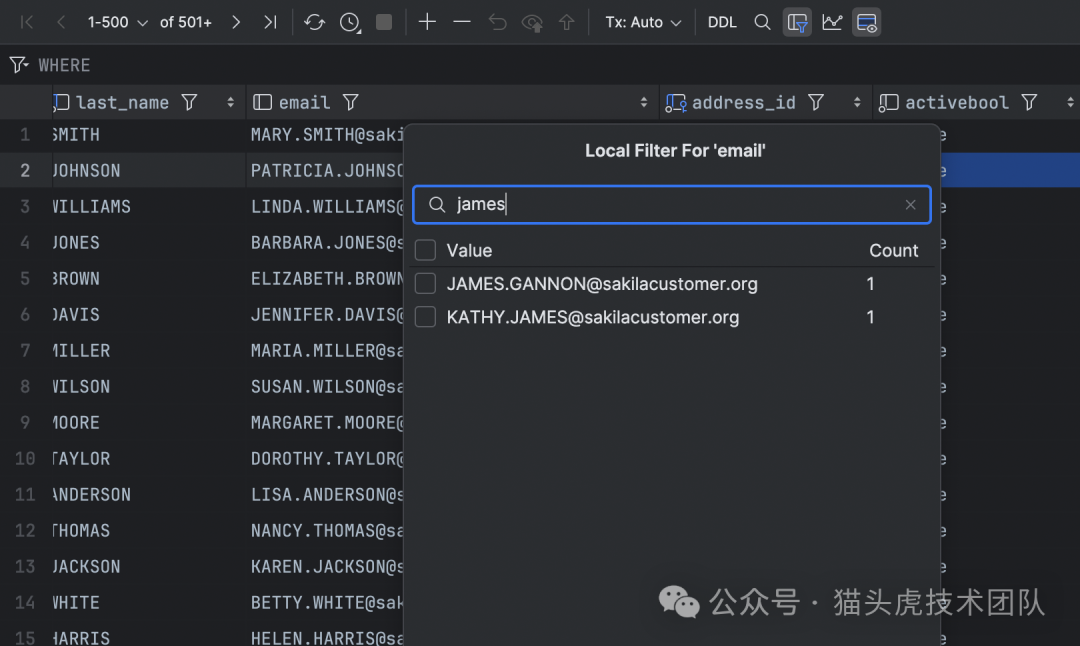Image resolution: width=1080 pixels, height=646 pixels.
Task: Open the auto-refresh clock icon
Action: (350, 22)
